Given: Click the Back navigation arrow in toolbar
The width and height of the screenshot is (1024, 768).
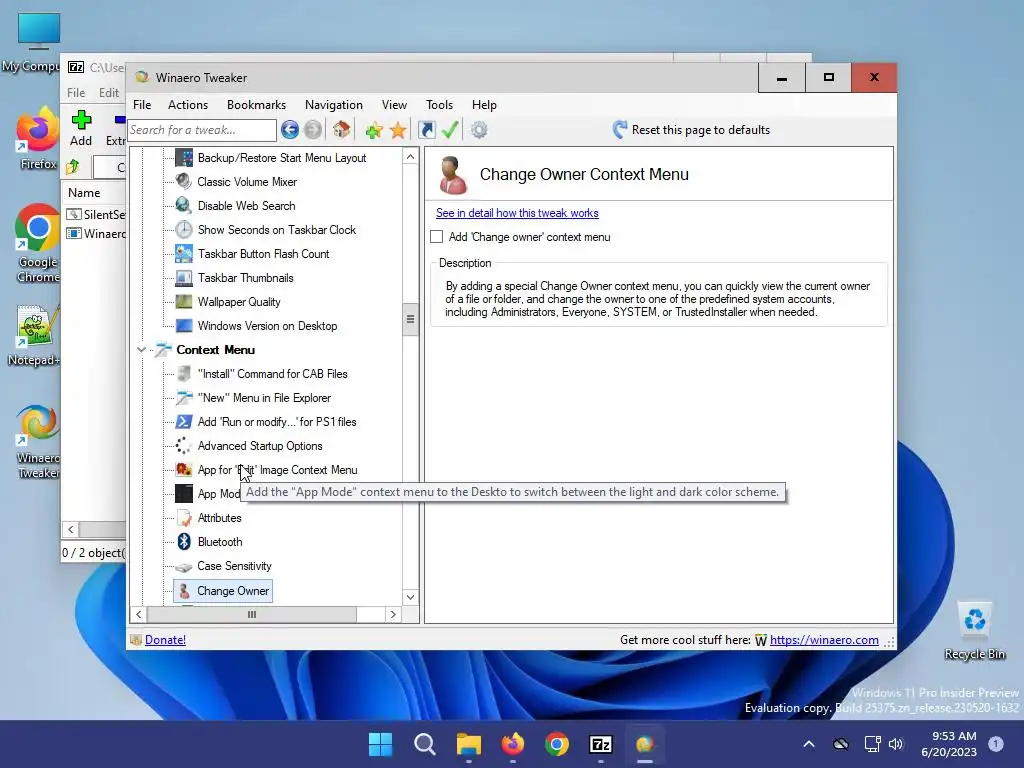Looking at the screenshot, I should [x=290, y=130].
